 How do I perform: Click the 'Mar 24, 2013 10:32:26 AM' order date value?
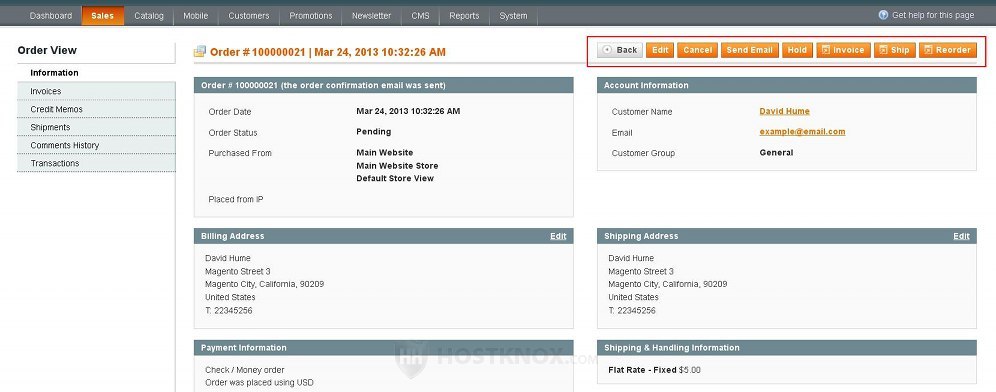pos(408,111)
